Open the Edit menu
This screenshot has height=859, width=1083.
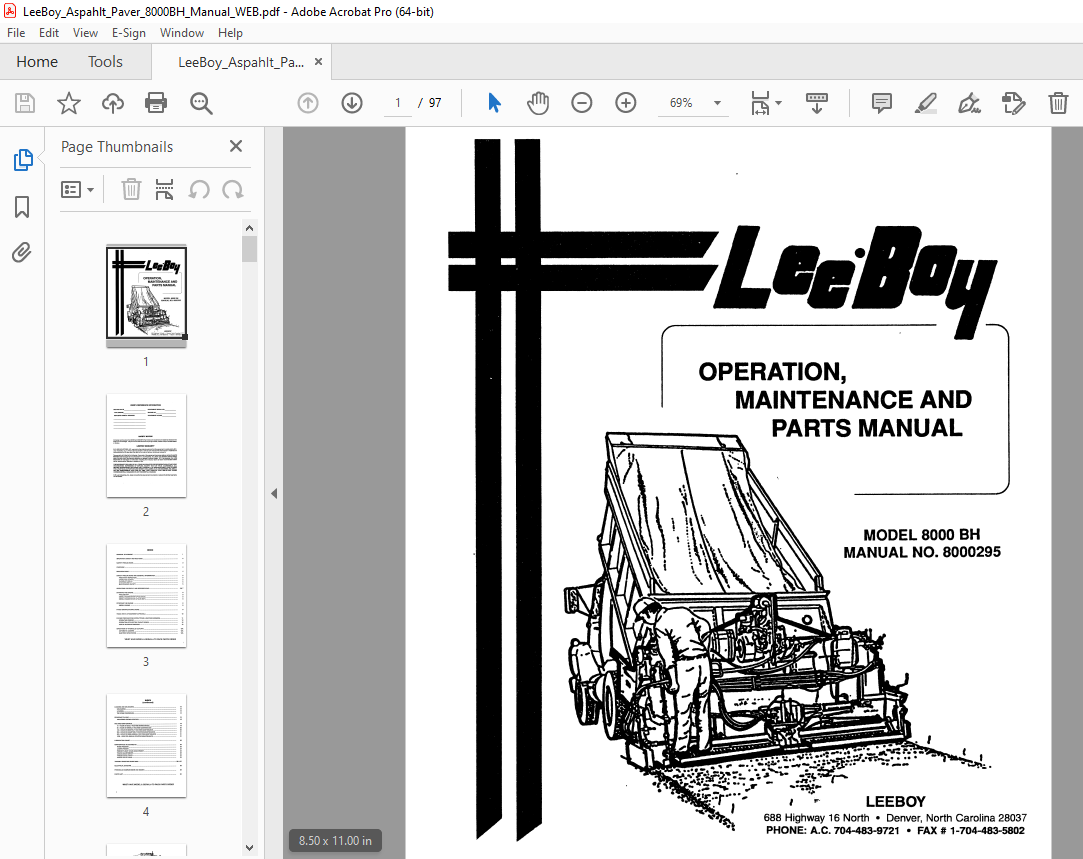tap(48, 32)
